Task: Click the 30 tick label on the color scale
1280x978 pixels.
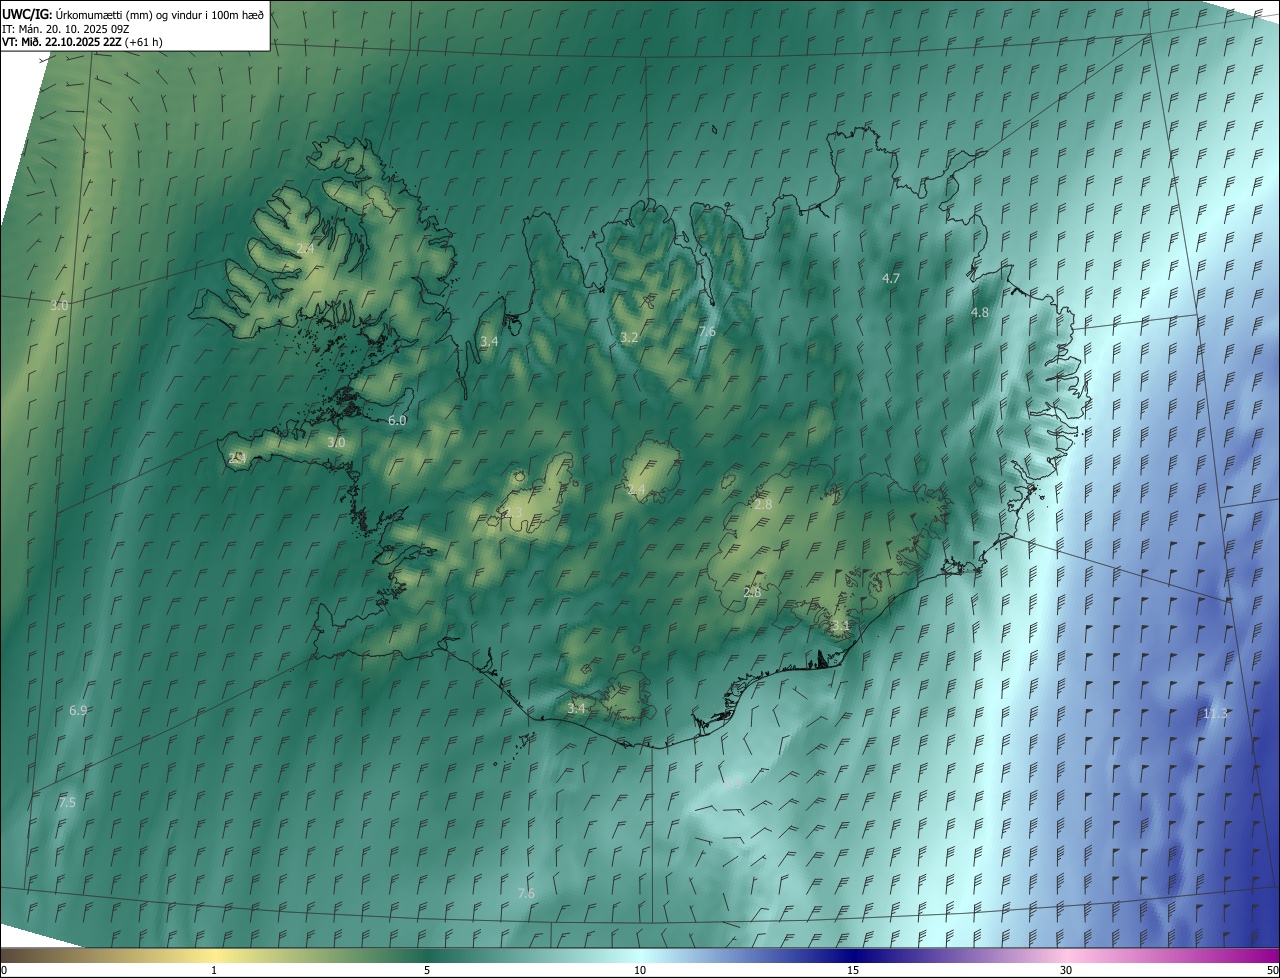Action: pyautogui.click(x=1066, y=970)
